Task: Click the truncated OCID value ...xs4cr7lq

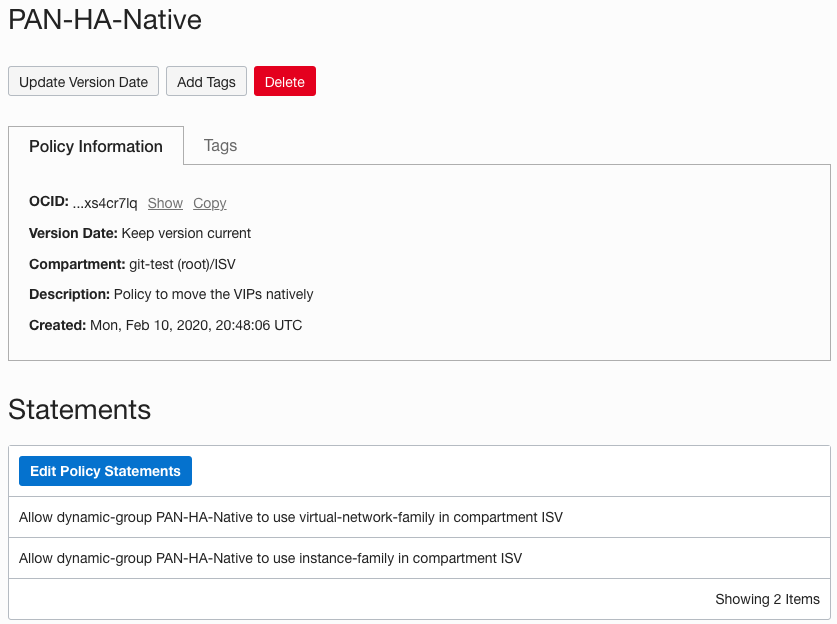Action: [x=105, y=203]
